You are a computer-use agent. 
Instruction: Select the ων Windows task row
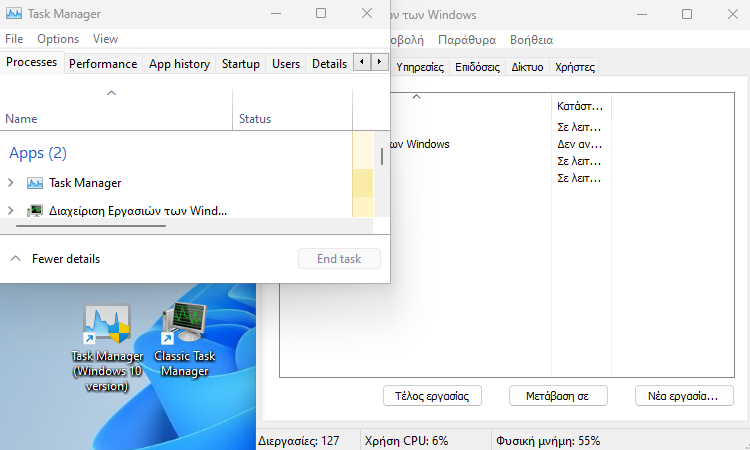point(420,144)
